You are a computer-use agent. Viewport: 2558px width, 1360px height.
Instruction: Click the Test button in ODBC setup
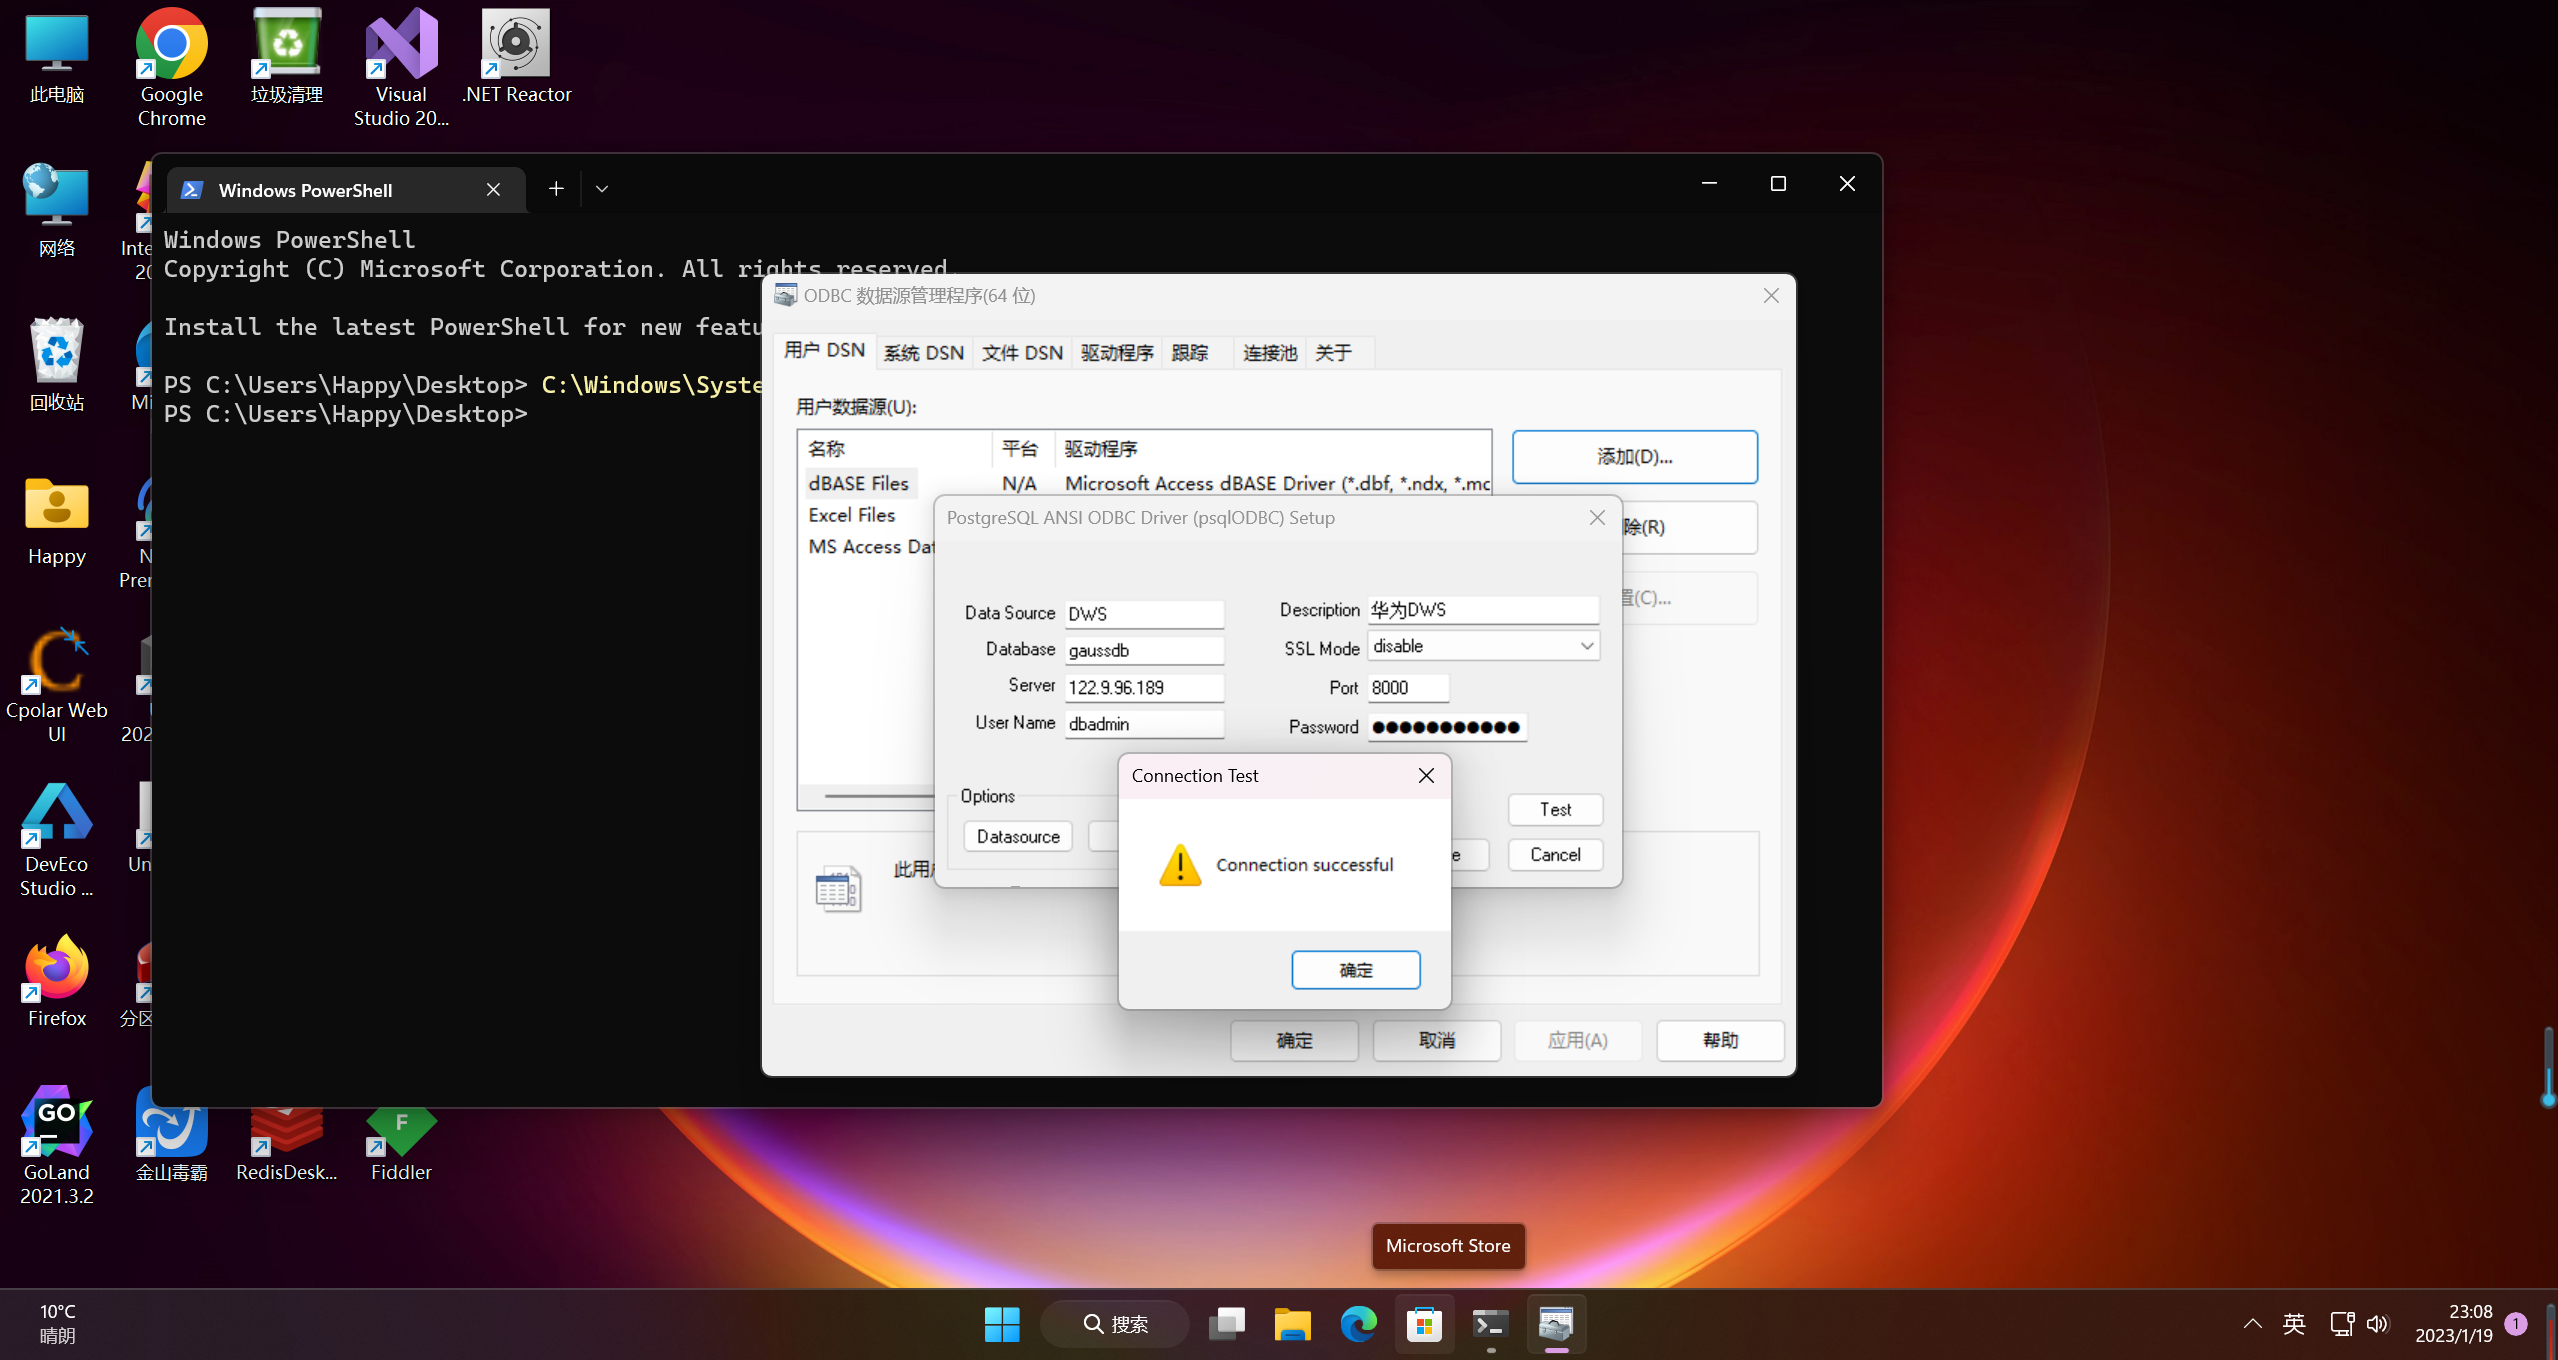[1555, 809]
